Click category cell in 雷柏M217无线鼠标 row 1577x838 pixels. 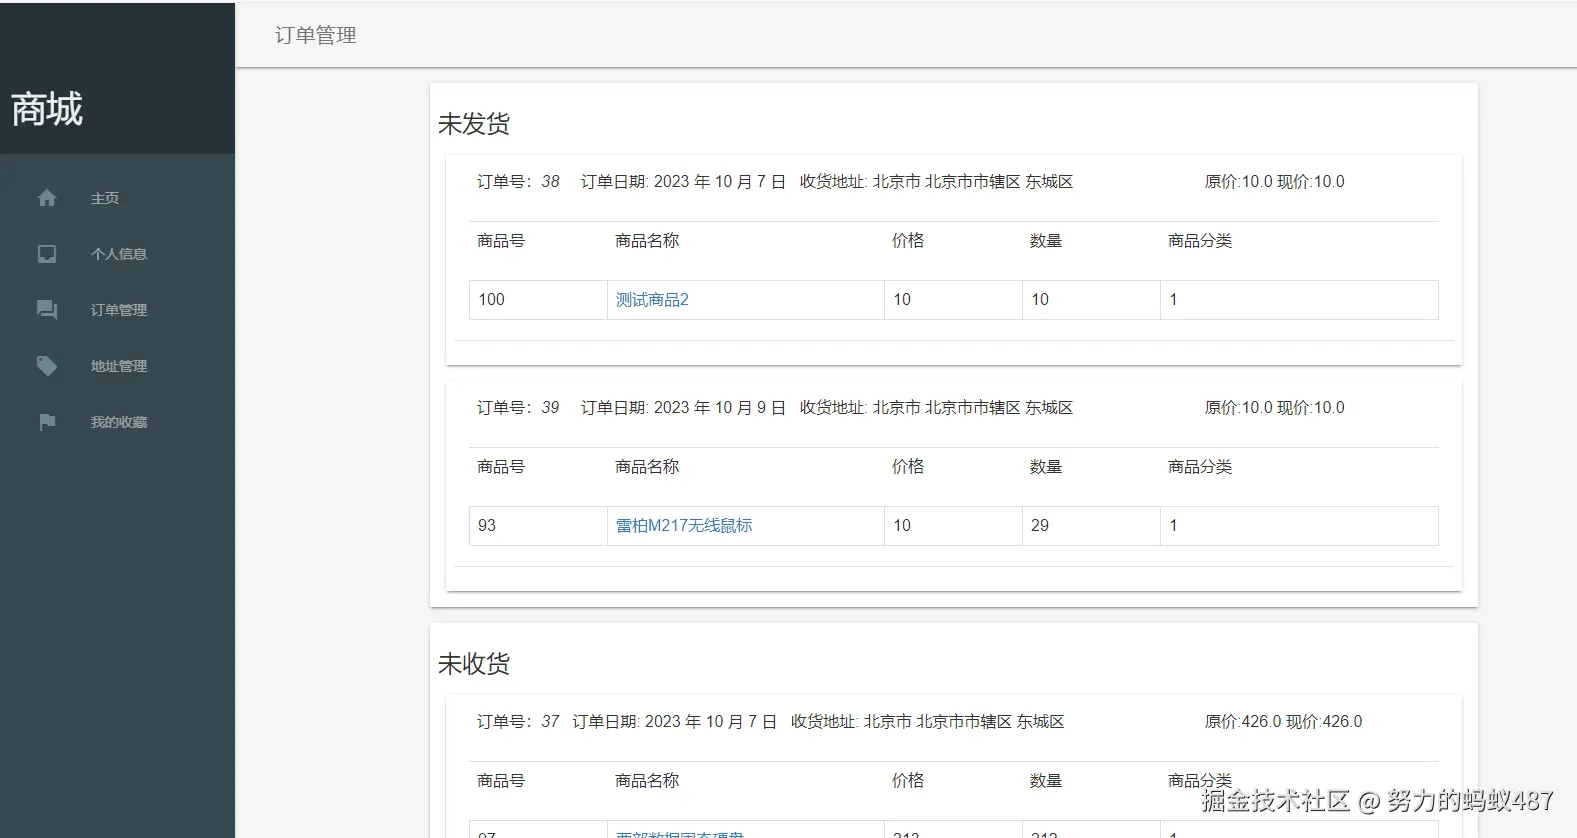[1299, 526]
